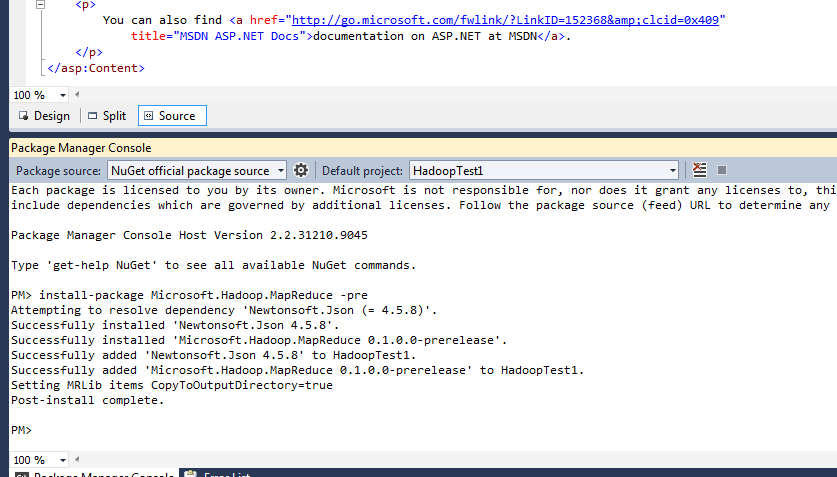Image resolution: width=837 pixels, height=477 pixels.
Task: Open the editor zoom level dropdown
Action: pyautogui.click(x=63, y=95)
